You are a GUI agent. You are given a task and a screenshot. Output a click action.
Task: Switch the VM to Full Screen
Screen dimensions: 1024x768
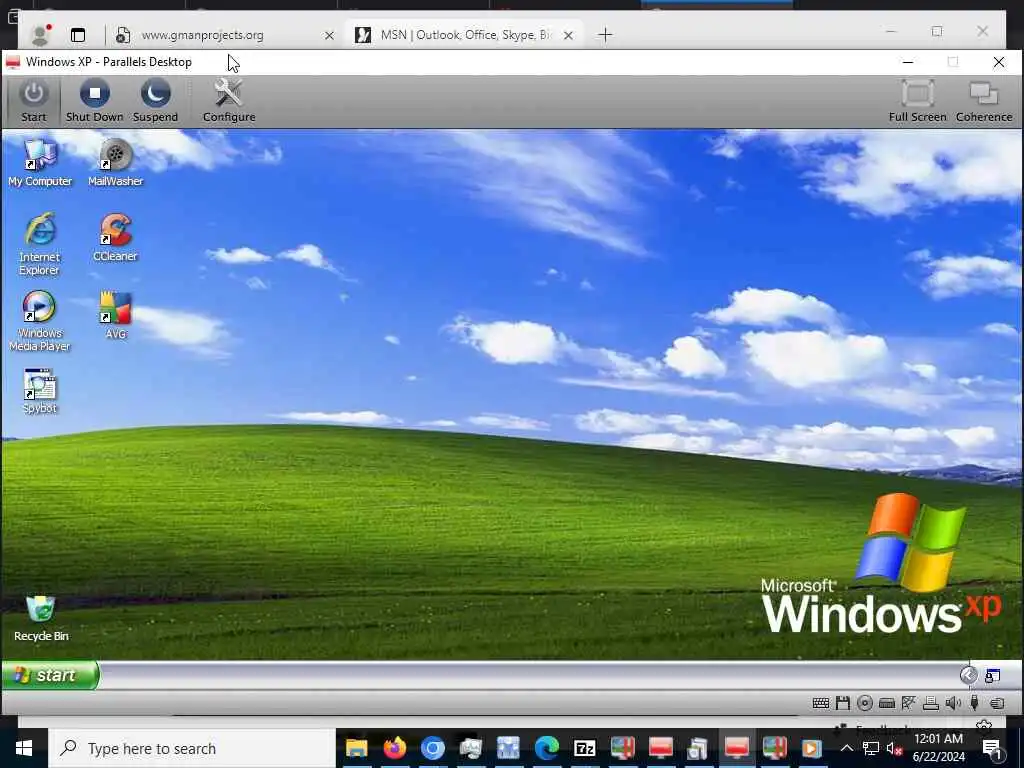[x=917, y=101]
